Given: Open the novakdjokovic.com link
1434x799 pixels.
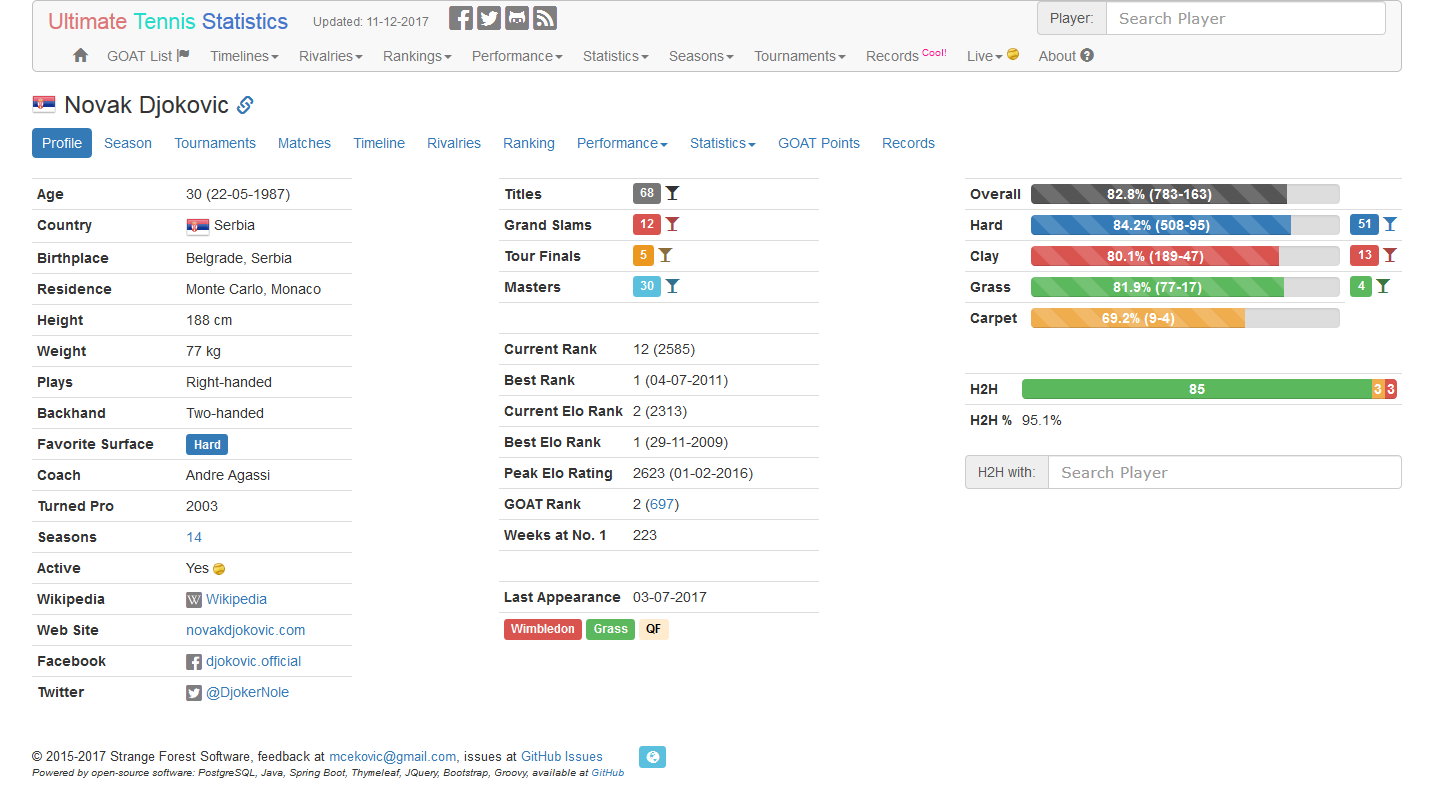Looking at the screenshot, I should point(246,631).
